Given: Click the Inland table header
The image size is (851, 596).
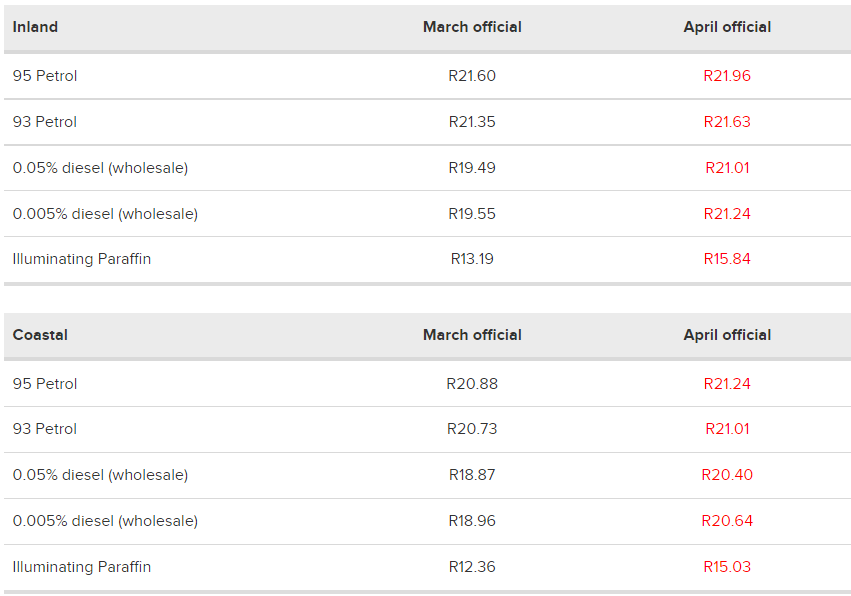Looking at the screenshot, I should click(35, 27).
